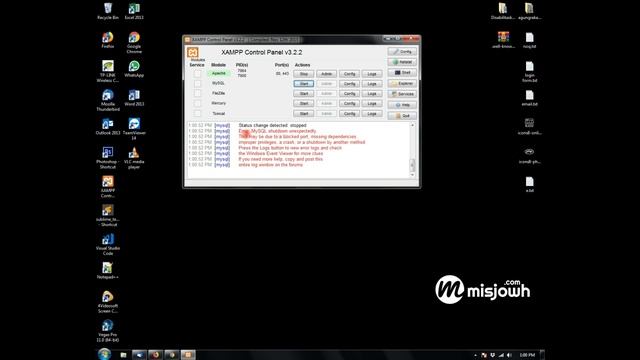The image size is (640, 360).
Task: Open the Explorer button in XAMPP
Action: [402, 83]
